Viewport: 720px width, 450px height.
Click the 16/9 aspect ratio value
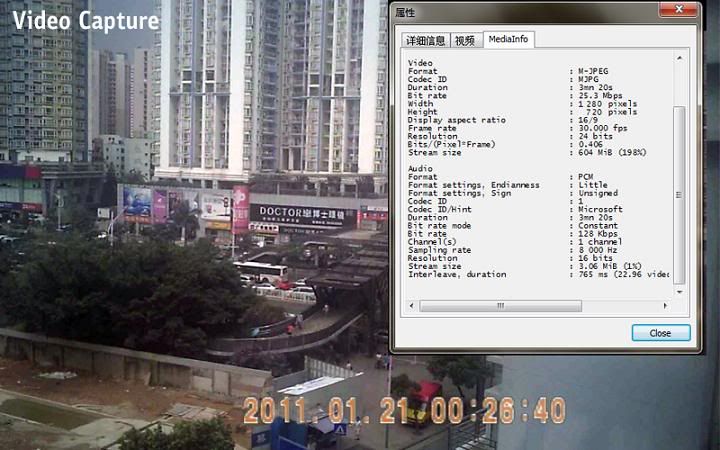[x=588, y=120]
